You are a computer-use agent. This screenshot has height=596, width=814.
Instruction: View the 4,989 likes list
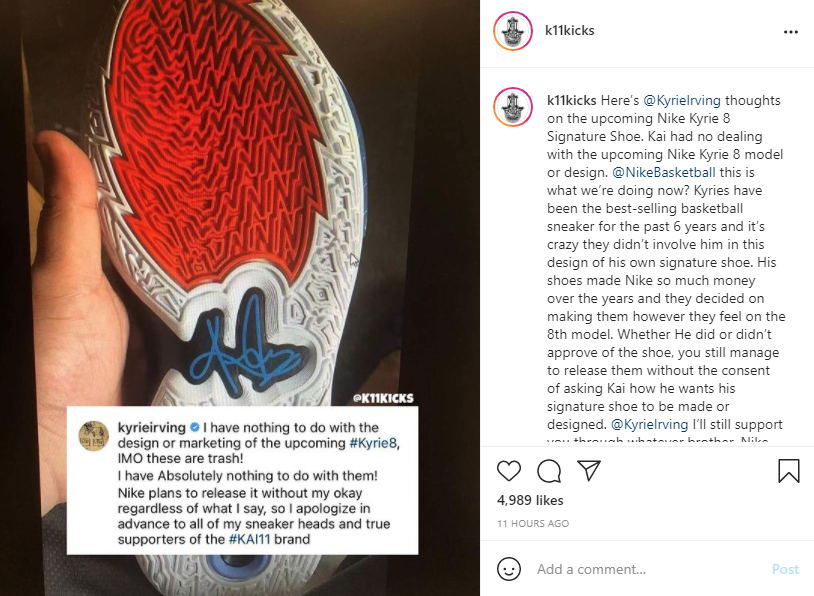530,500
